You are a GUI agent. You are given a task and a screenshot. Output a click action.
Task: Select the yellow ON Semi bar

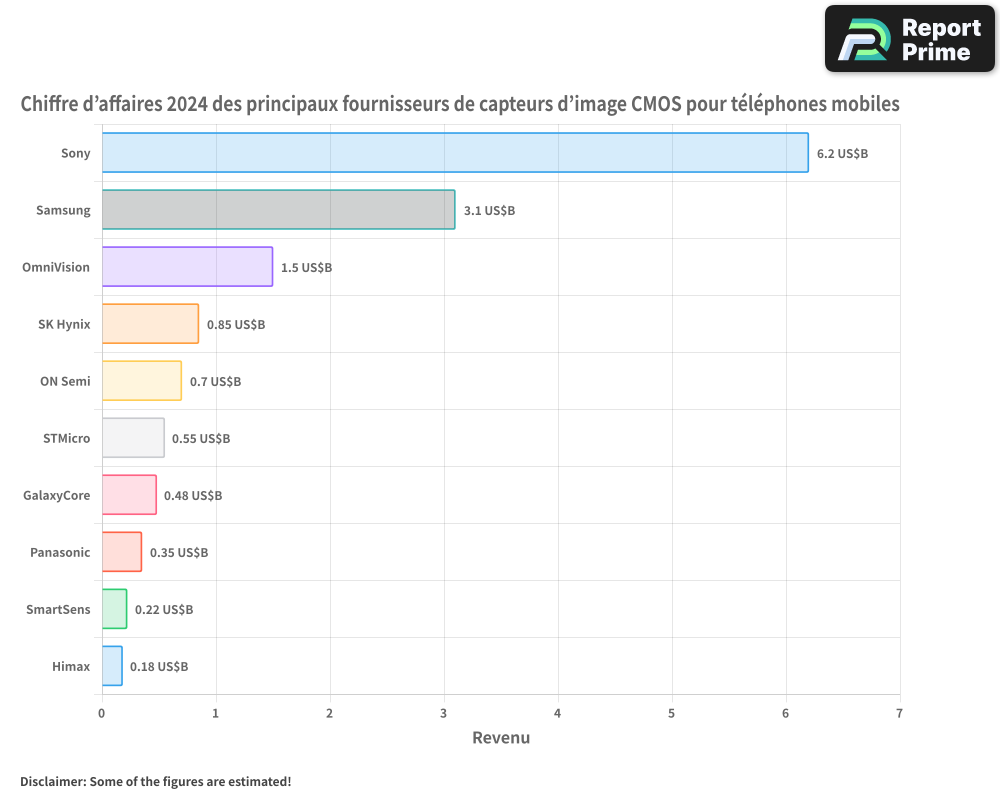(141, 381)
